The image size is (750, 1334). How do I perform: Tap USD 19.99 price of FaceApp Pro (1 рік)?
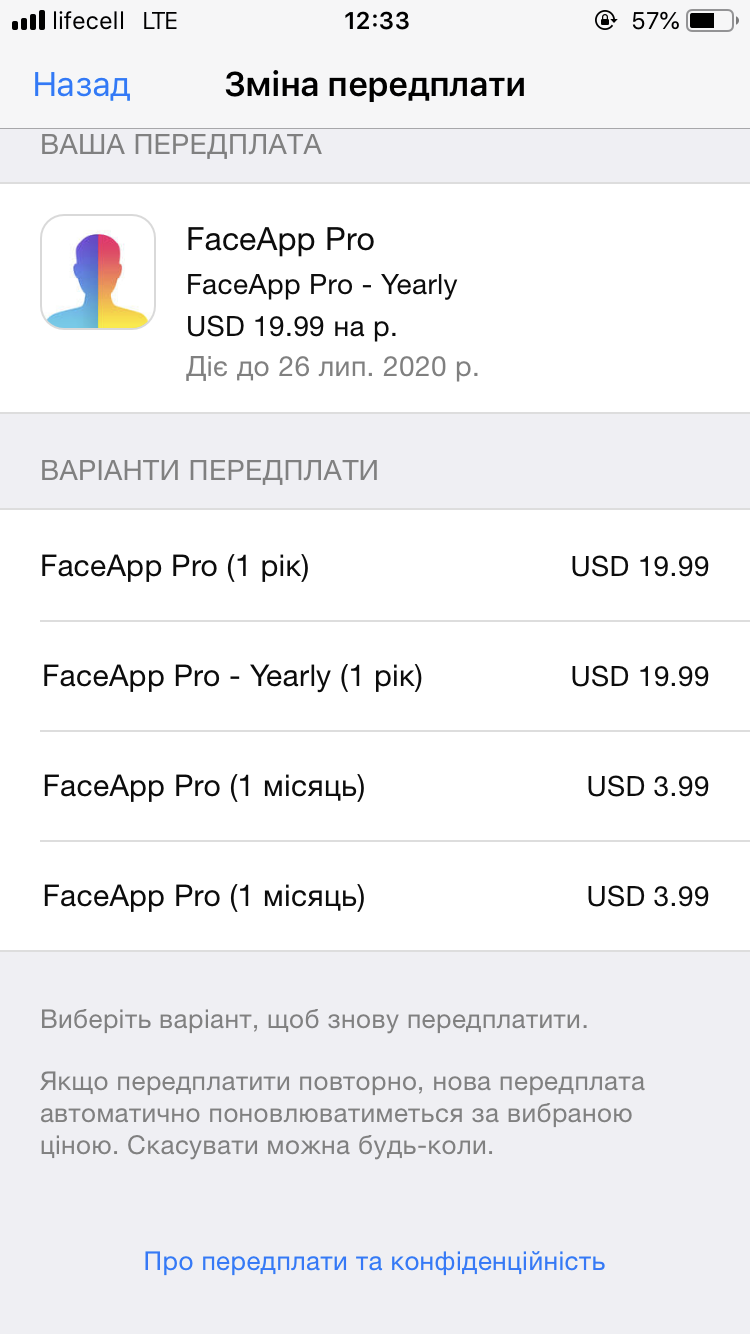pos(640,567)
